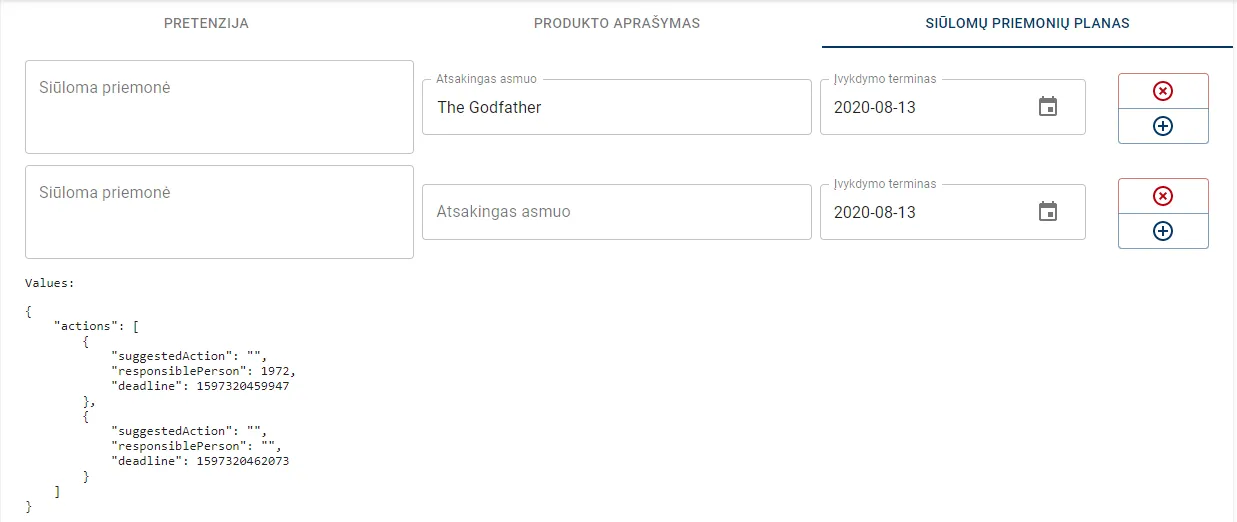Open the Produkto aprašymas tab

pyautogui.click(x=616, y=23)
